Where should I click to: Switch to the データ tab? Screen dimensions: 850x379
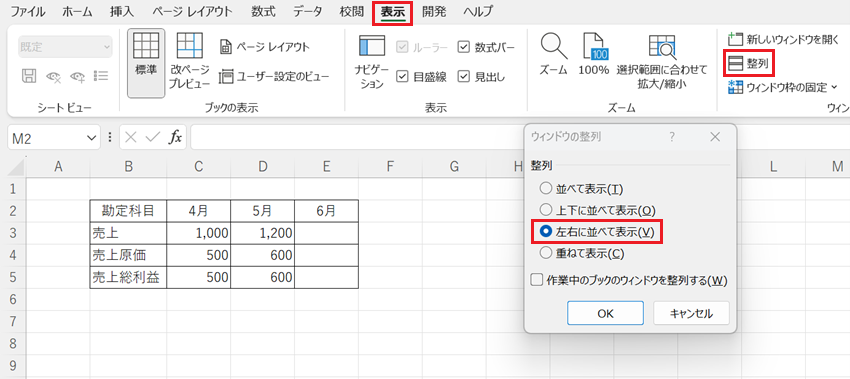point(307,12)
